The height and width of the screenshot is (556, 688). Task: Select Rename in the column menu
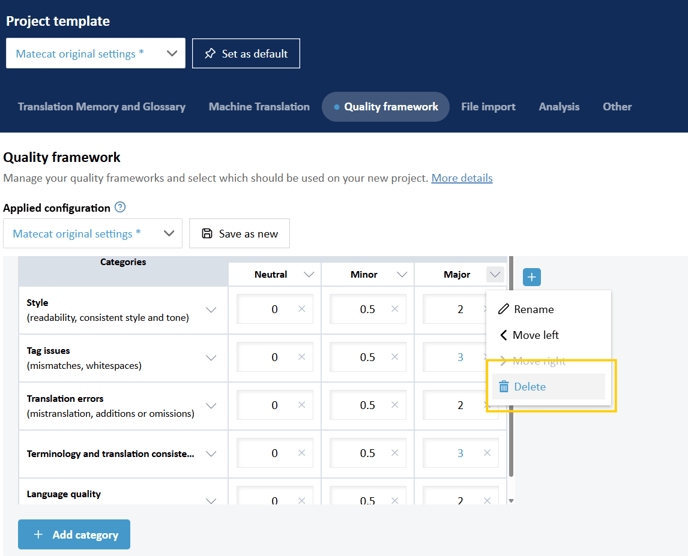pos(533,309)
